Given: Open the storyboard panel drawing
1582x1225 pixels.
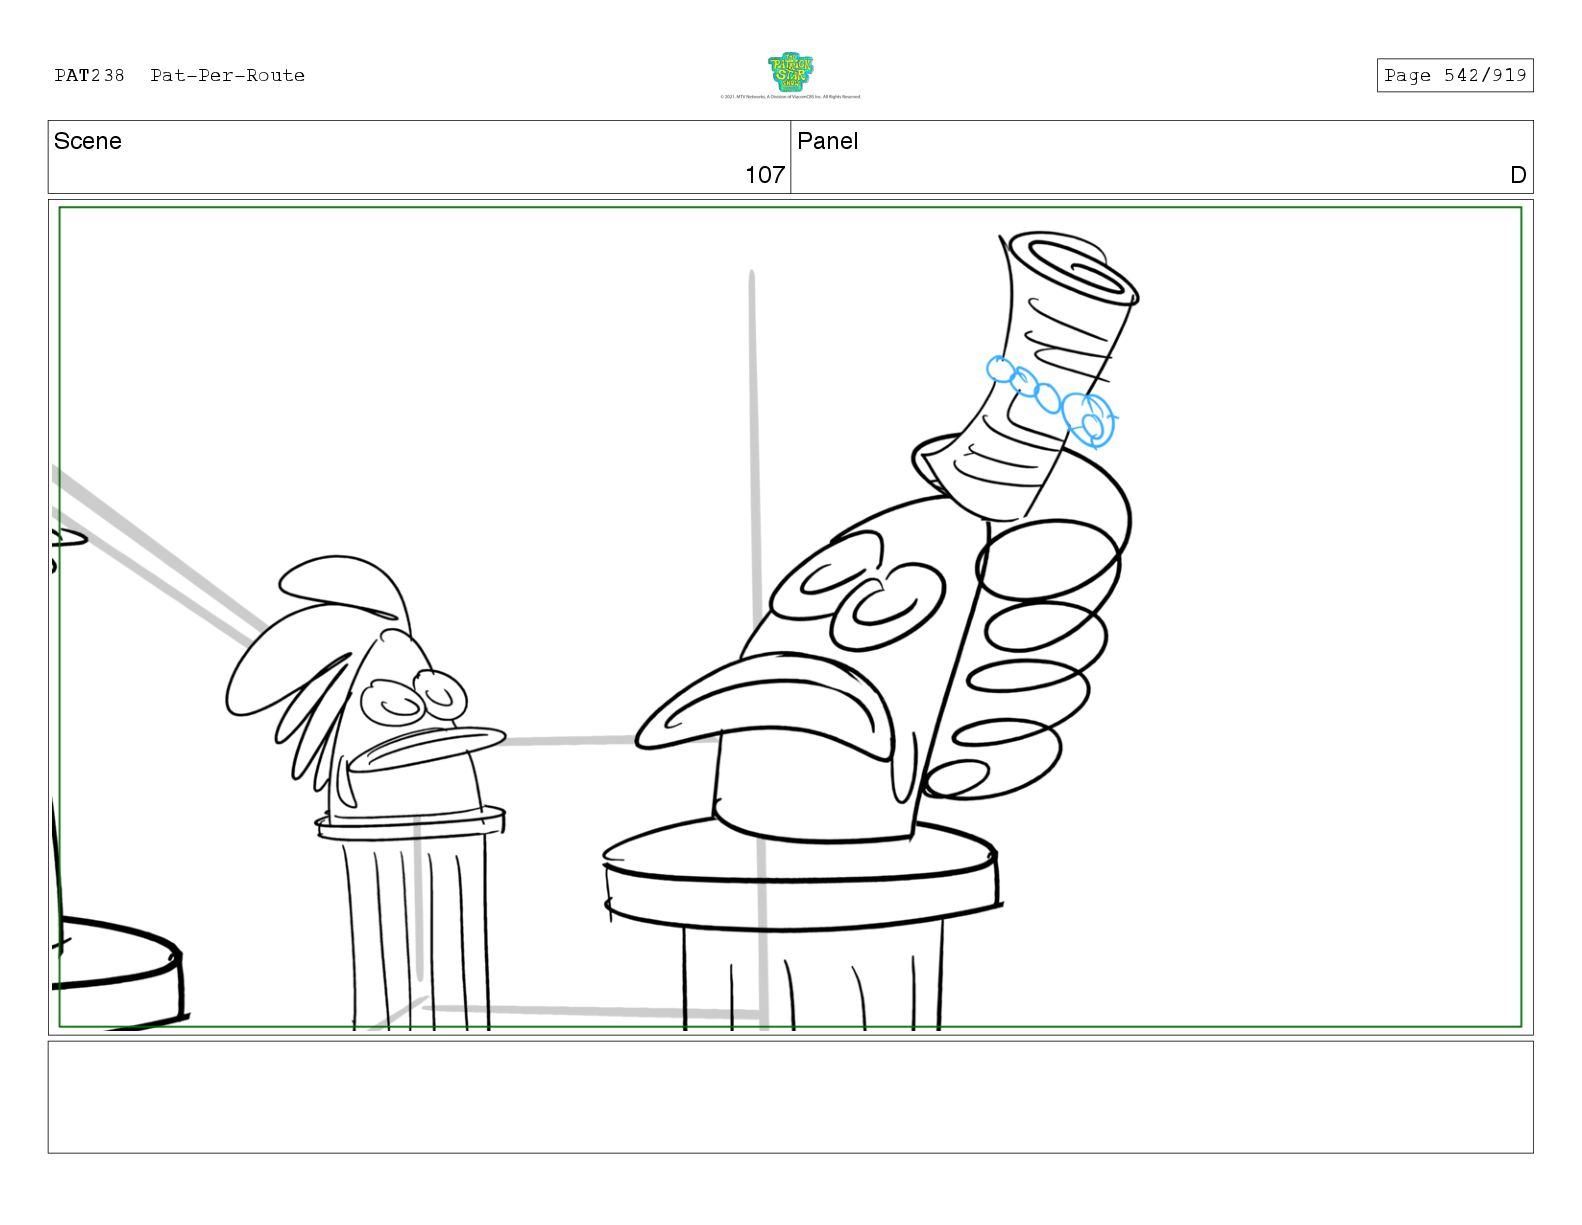Looking at the screenshot, I should coord(790,617).
